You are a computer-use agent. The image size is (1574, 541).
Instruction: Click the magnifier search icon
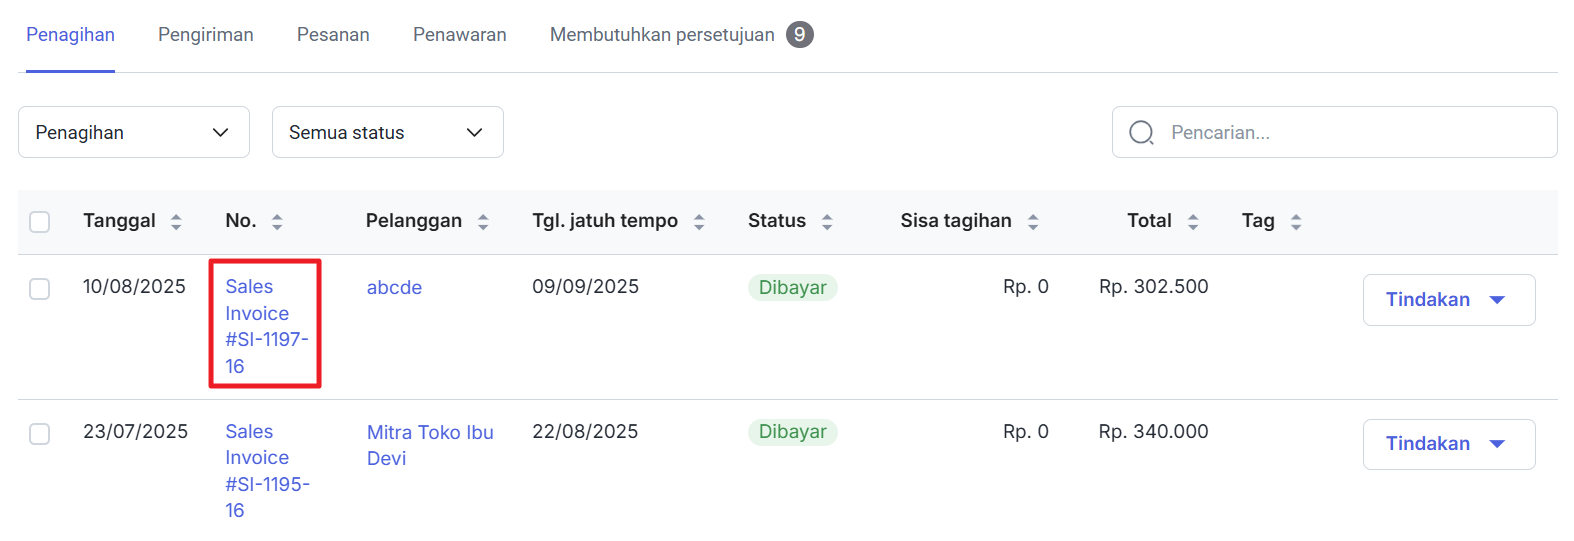point(1141,133)
